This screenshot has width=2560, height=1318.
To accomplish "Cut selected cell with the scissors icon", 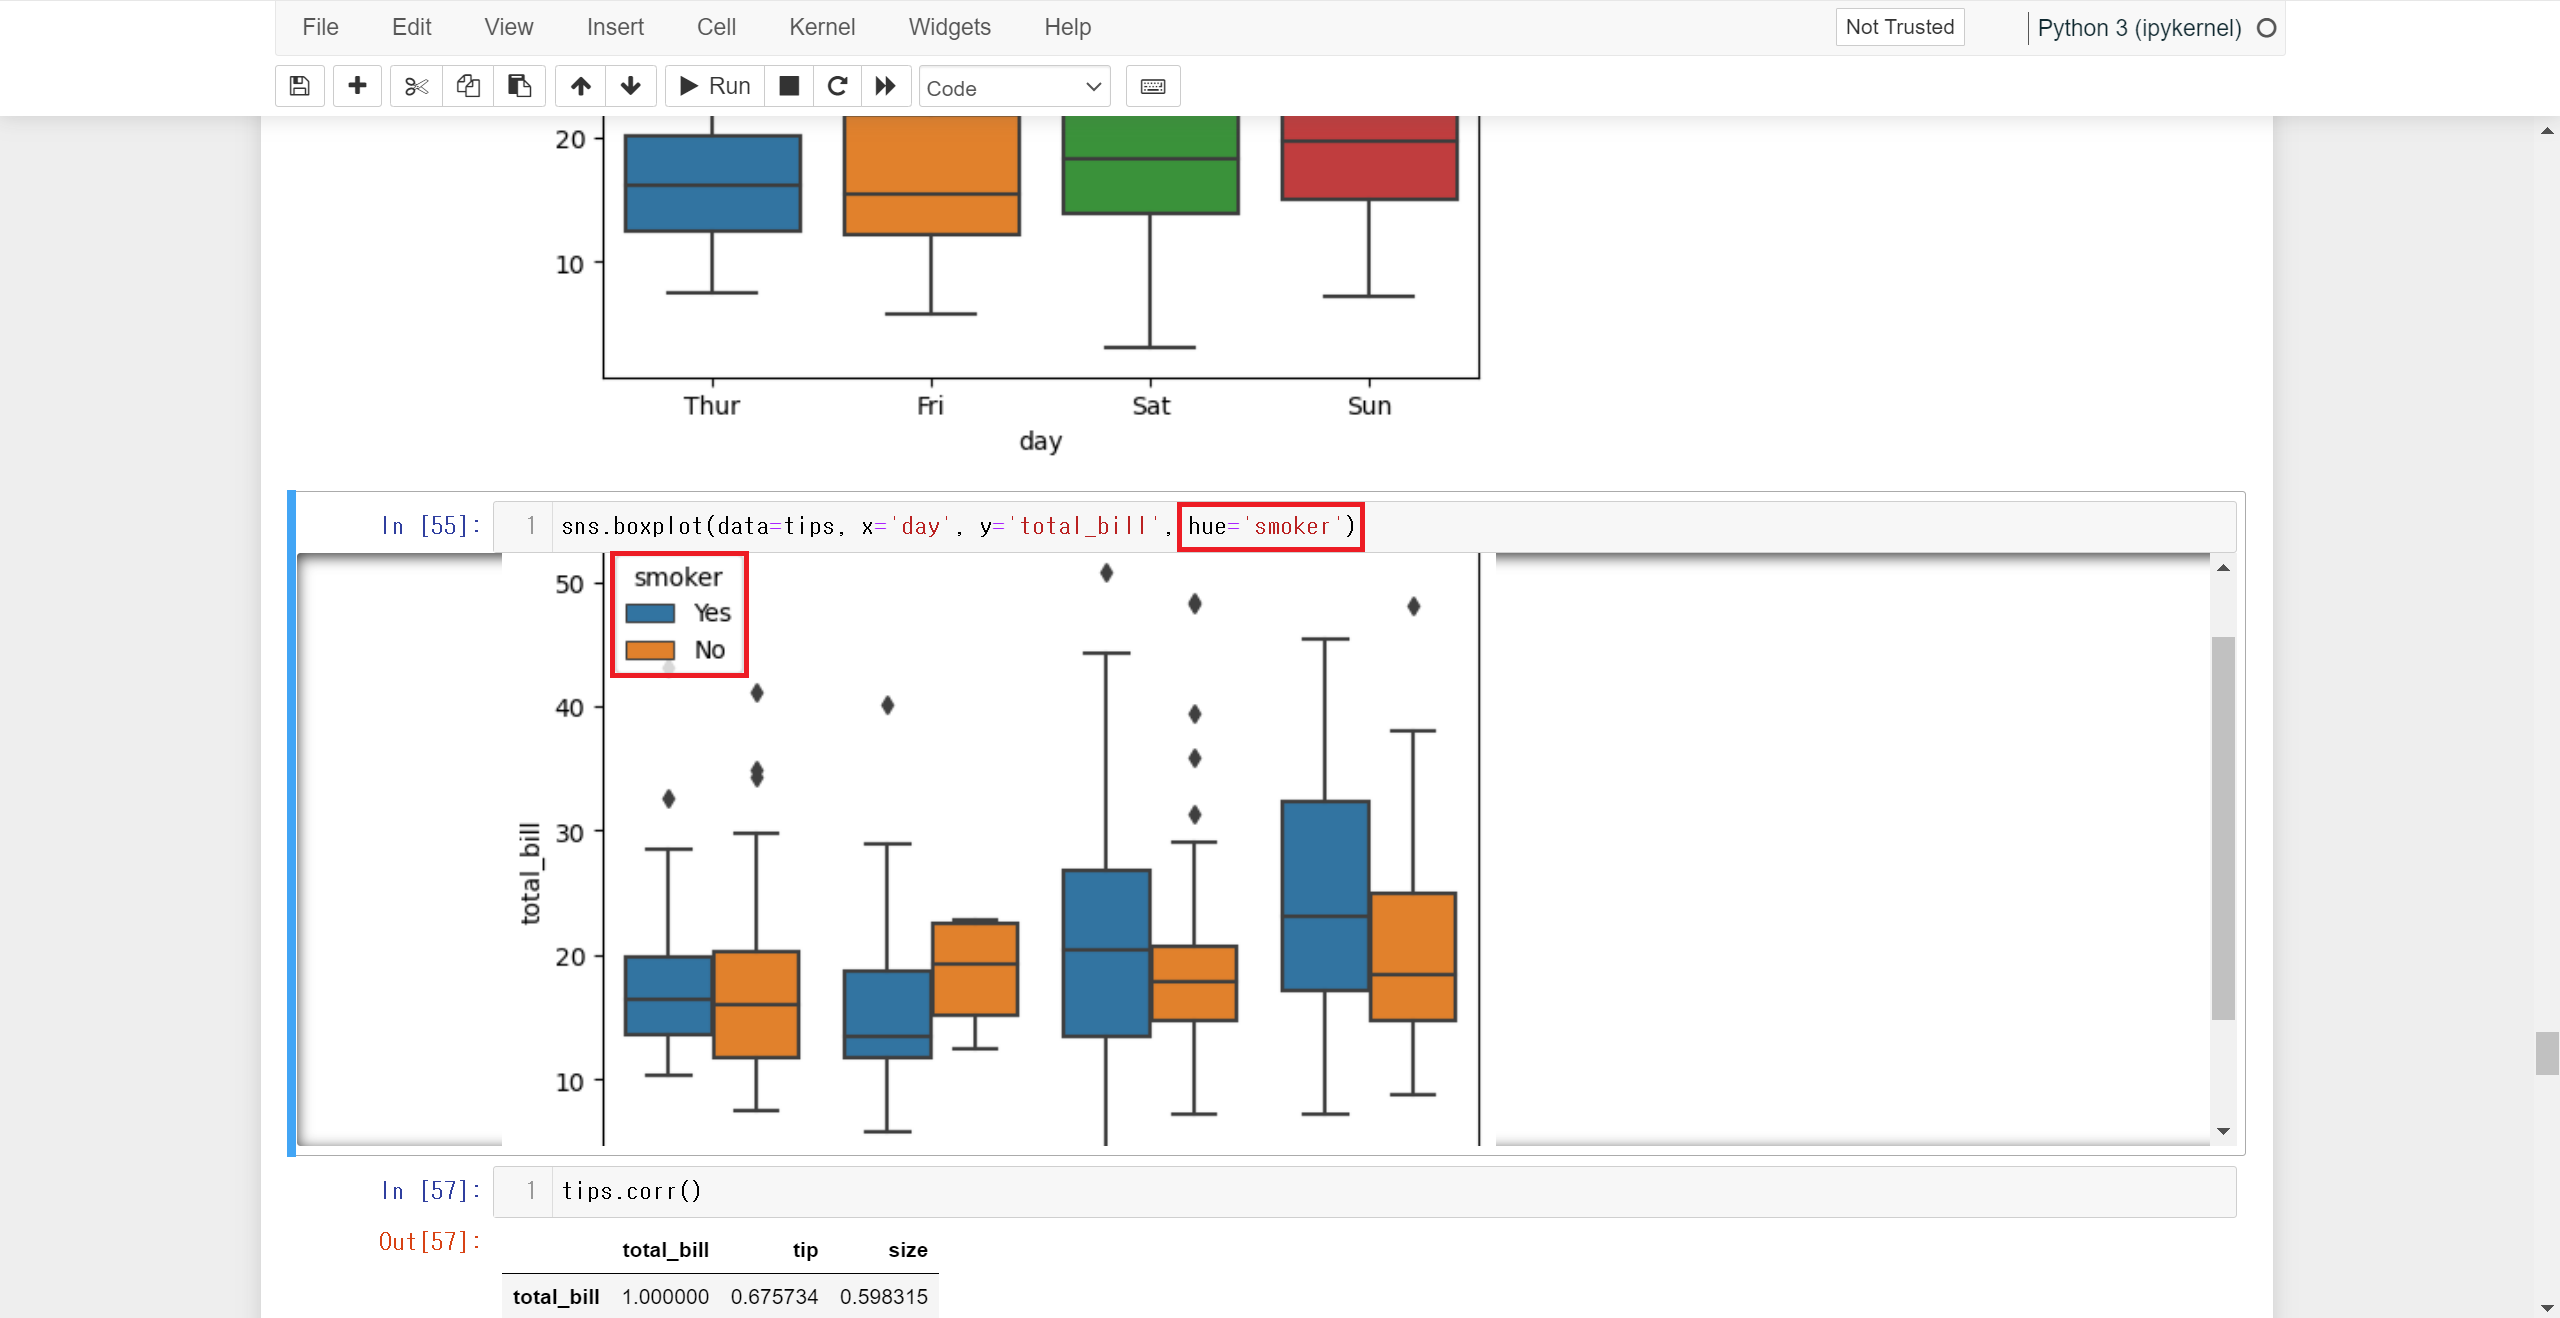I will click(x=416, y=86).
